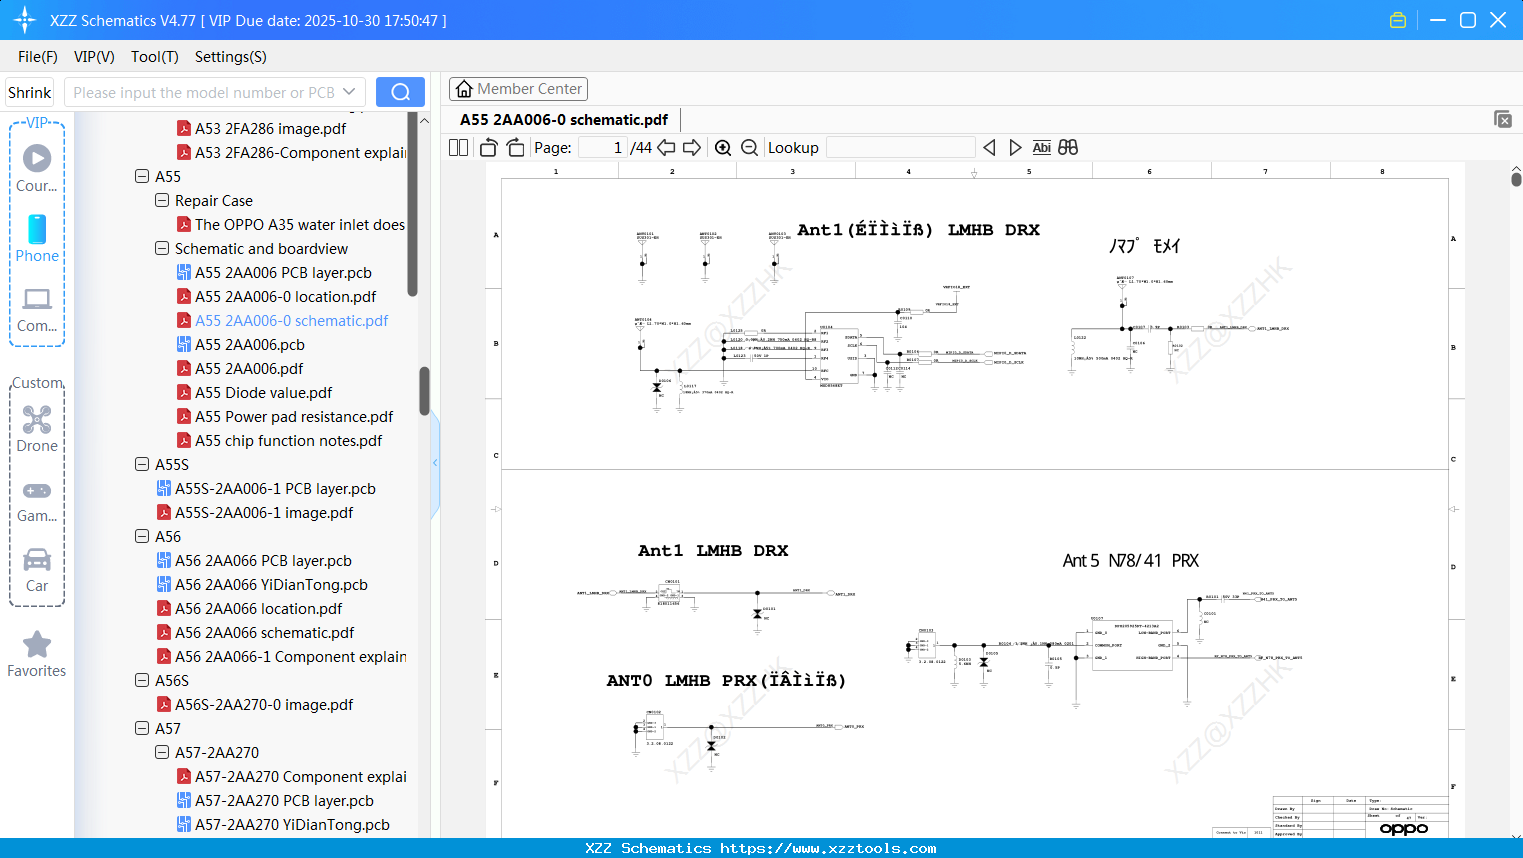1523x858 pixels.
Task: Collapse the file tree panel handle
Action: [x=435, y=463]
